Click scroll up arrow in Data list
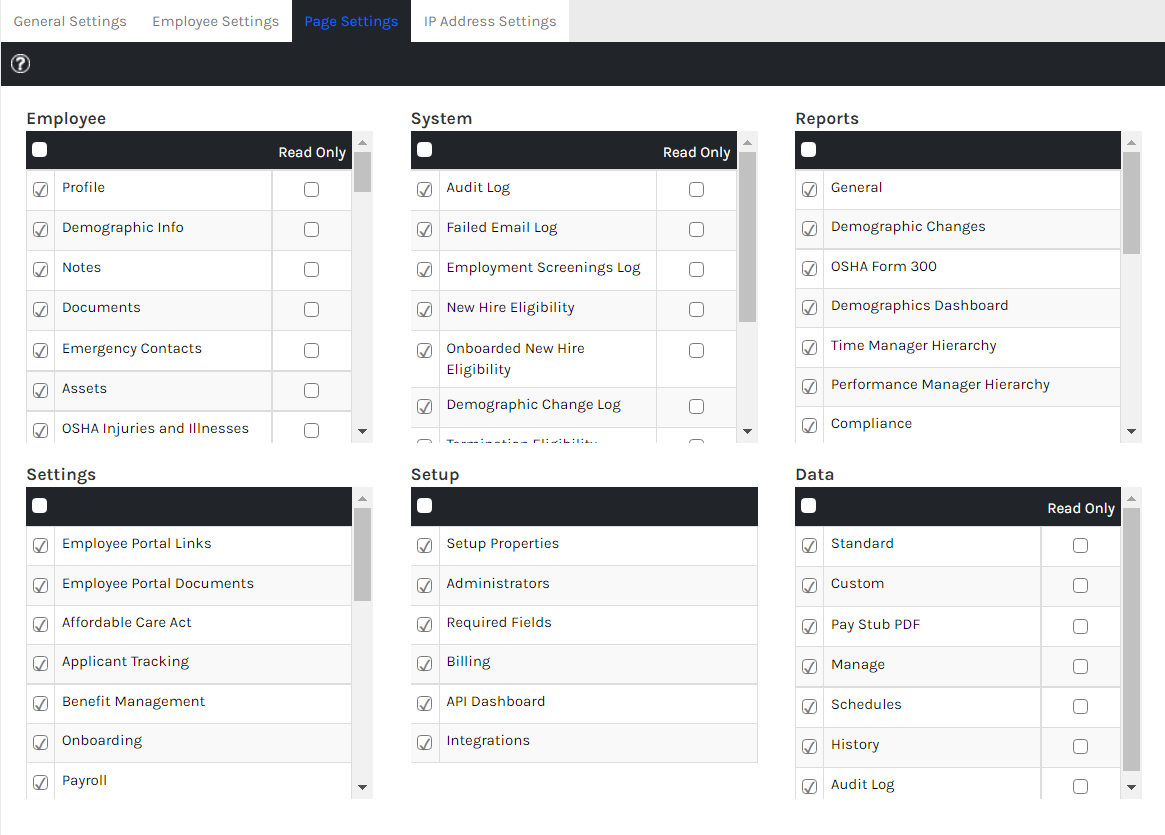Viewport: 1165px width, 835px height. click(x=1132, y=498)
